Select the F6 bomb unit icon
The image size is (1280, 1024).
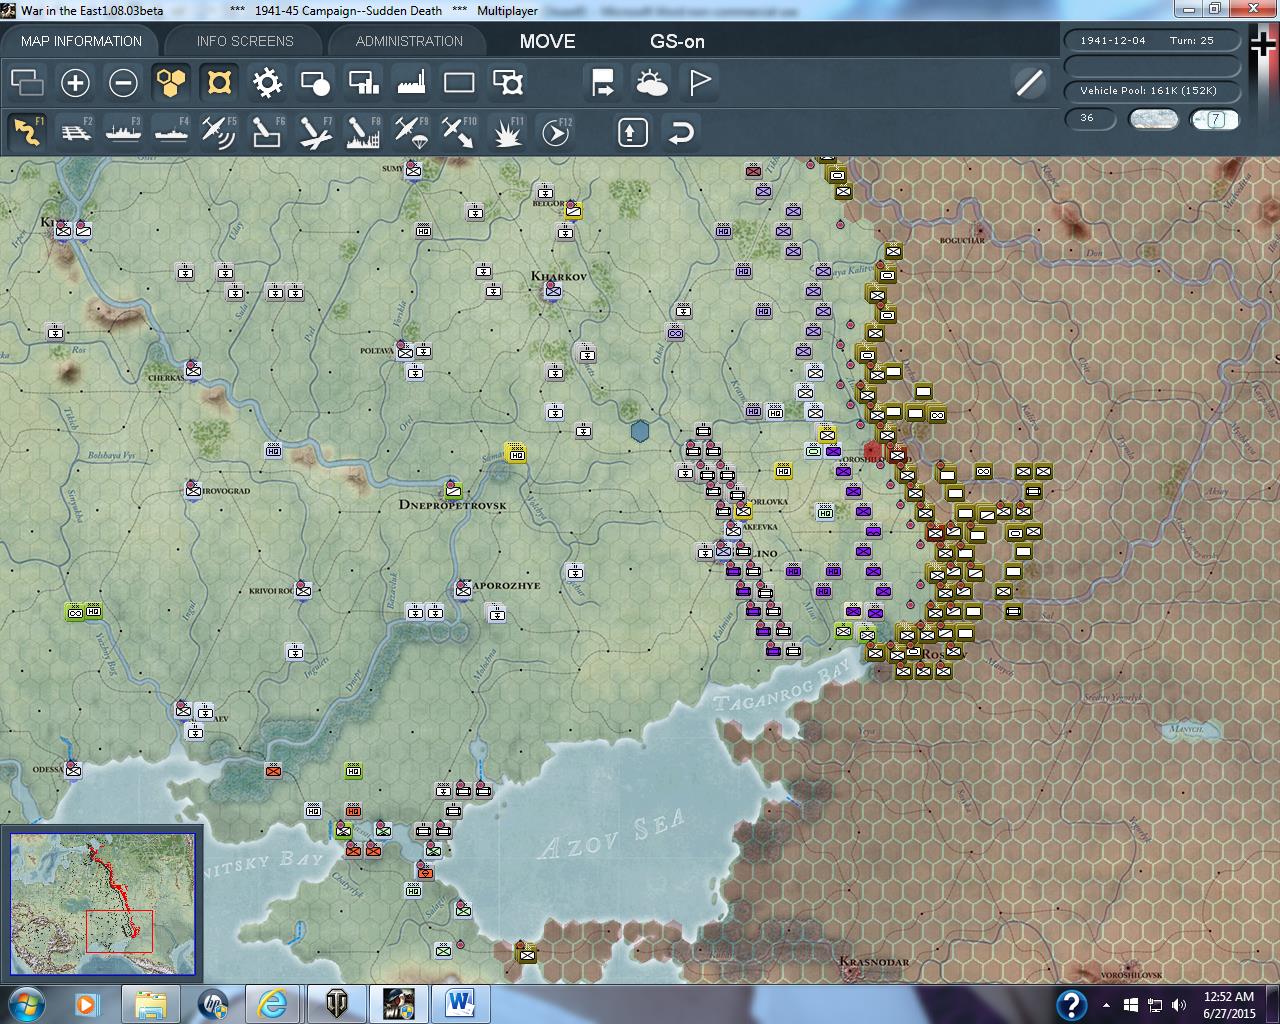267,132
